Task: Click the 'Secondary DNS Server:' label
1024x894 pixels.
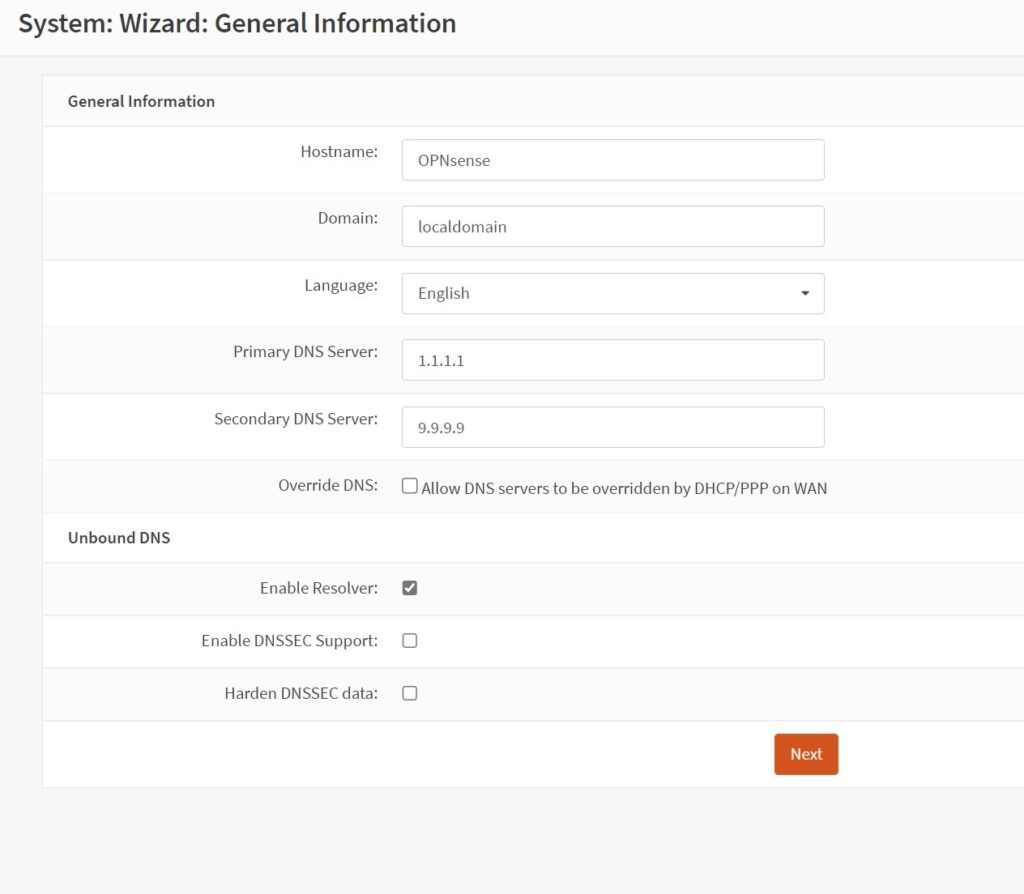Action: [x=296, y=419]
